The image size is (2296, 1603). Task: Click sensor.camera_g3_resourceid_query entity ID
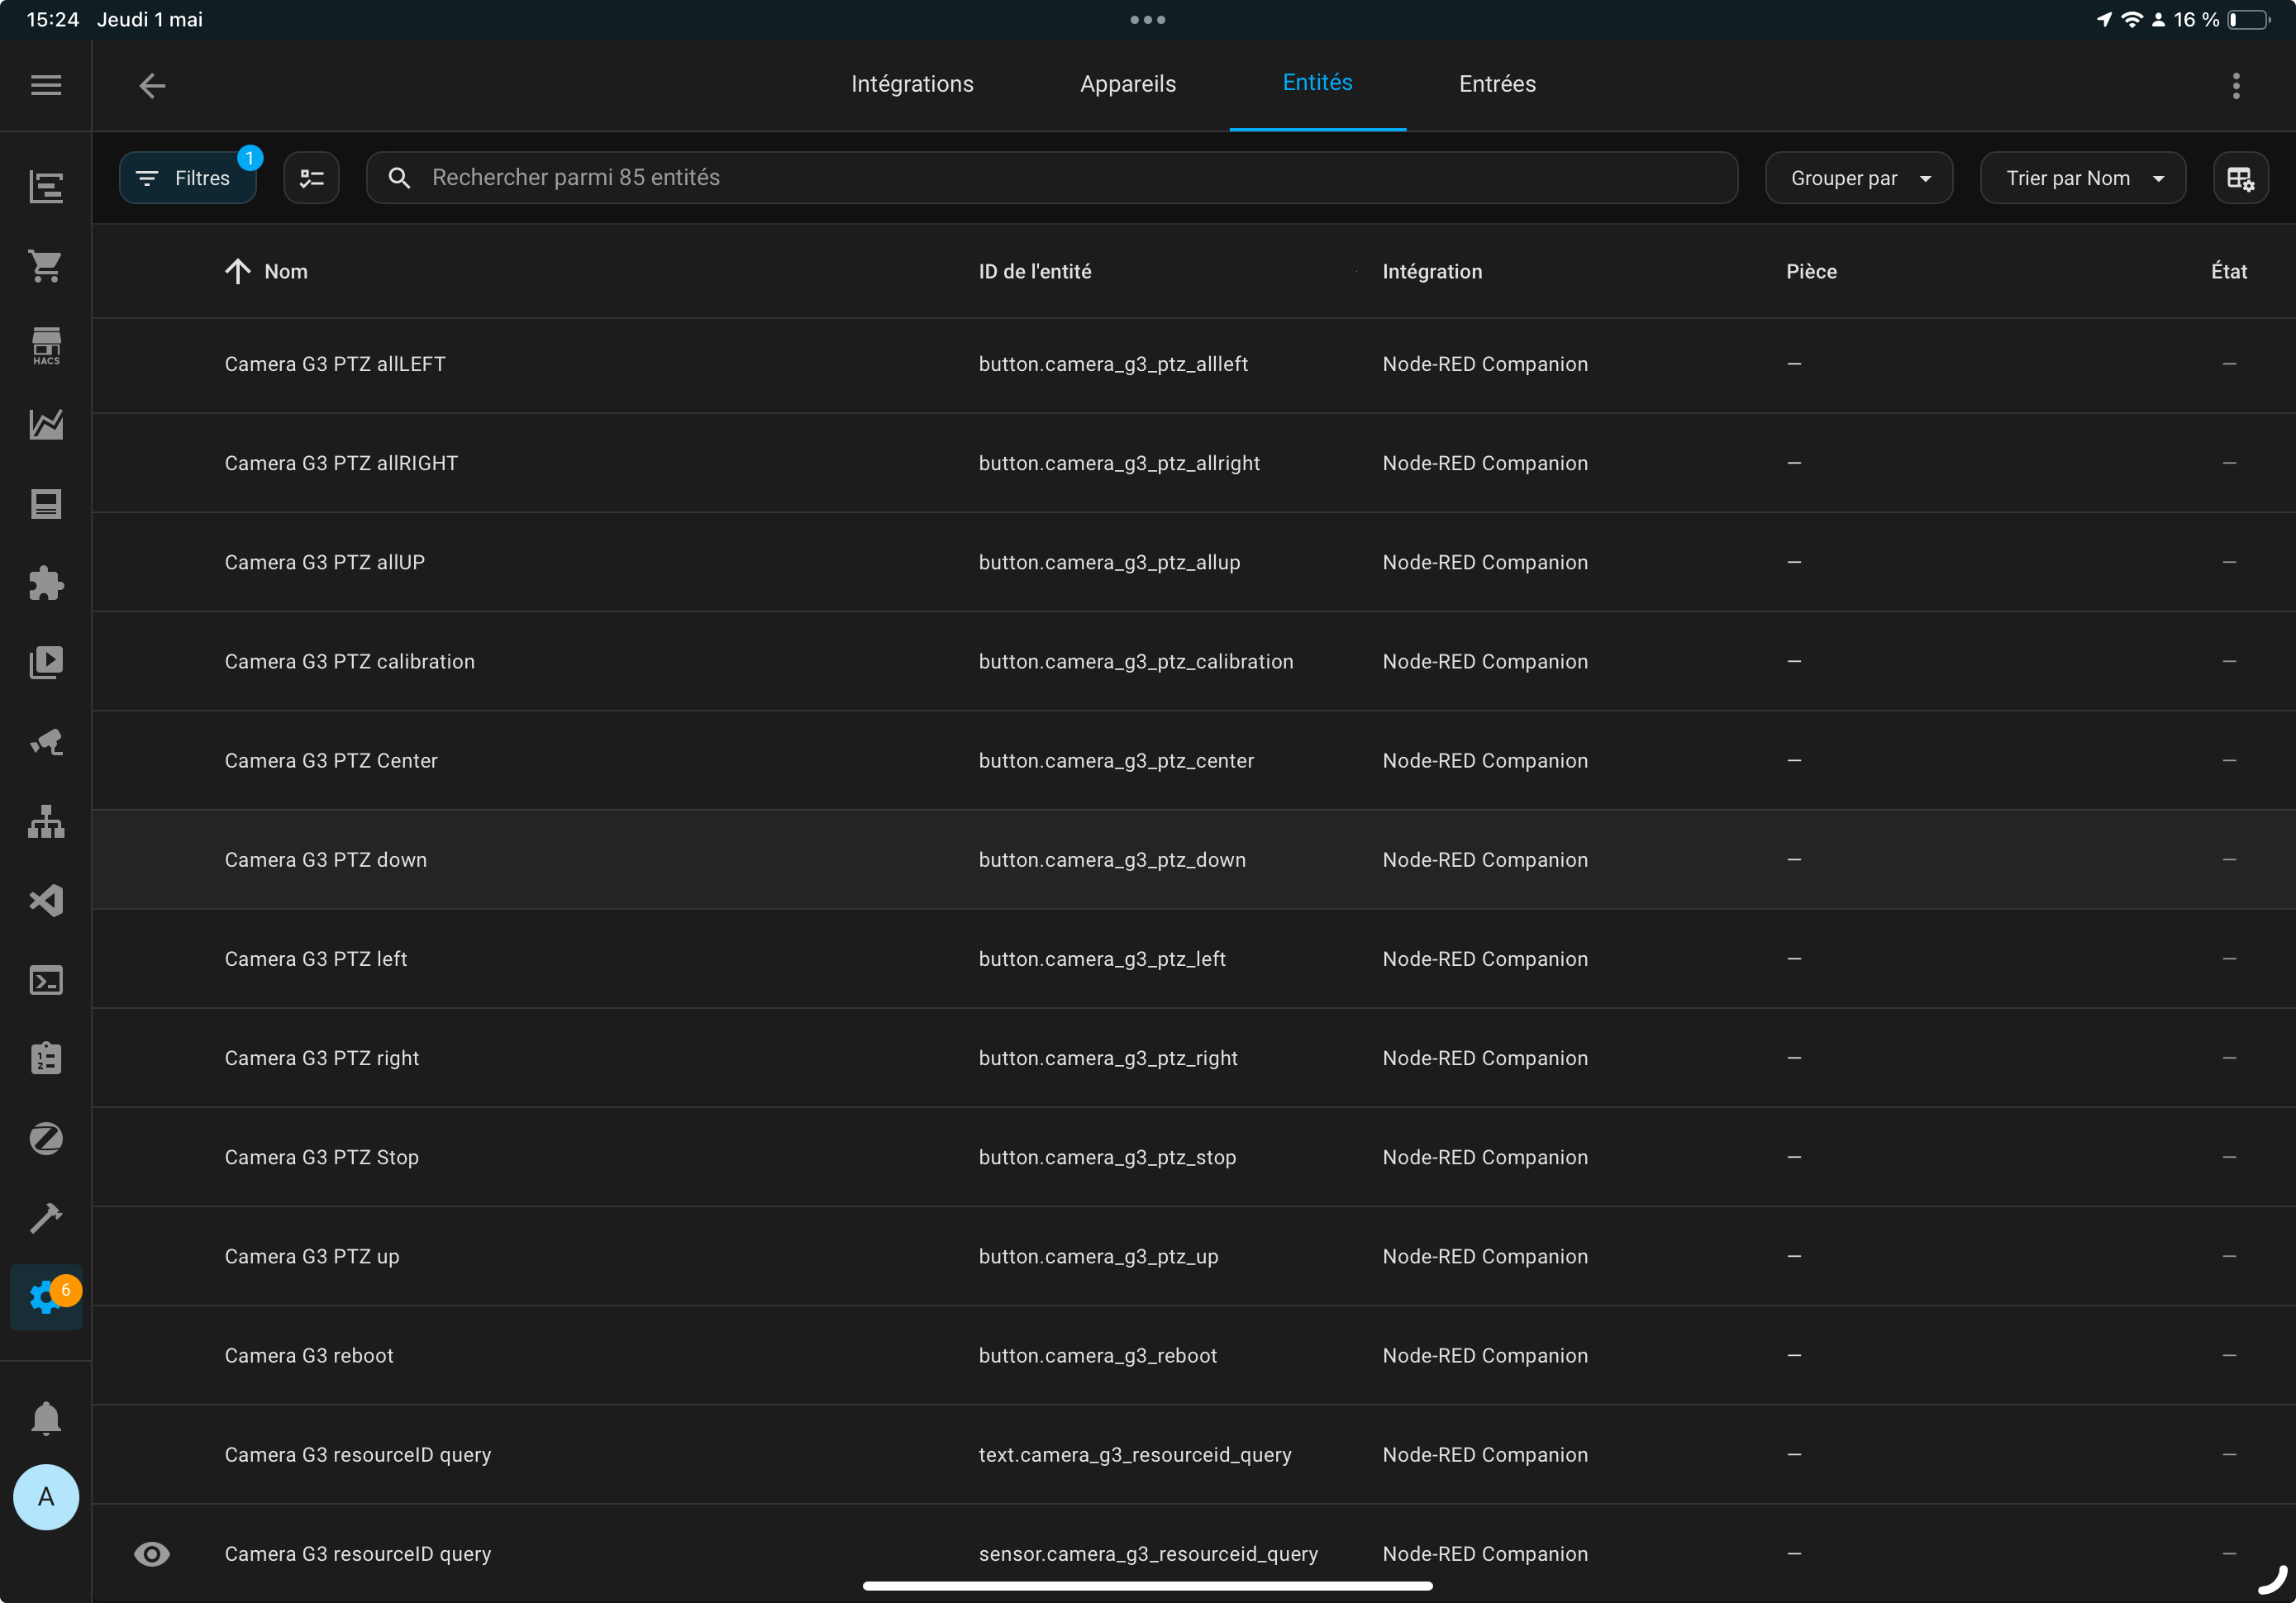tap(1148, 1553)
